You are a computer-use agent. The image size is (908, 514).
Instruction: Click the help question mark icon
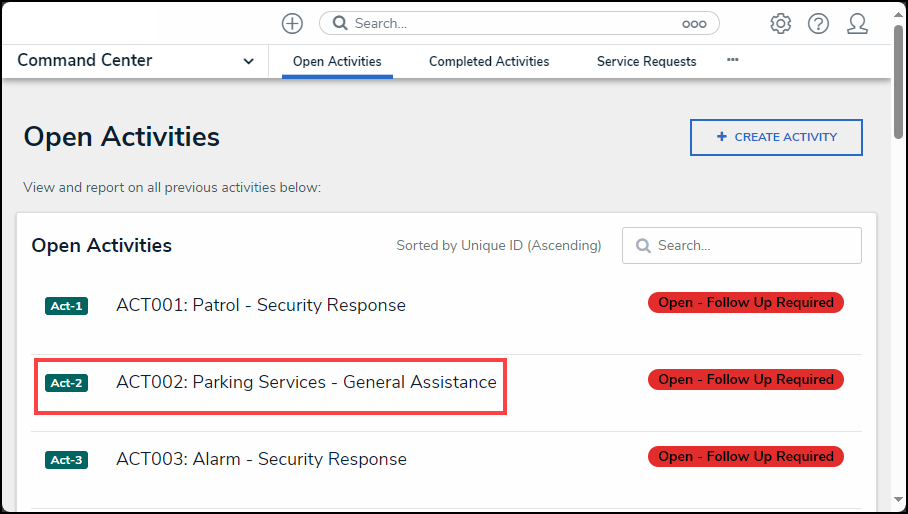818,23
